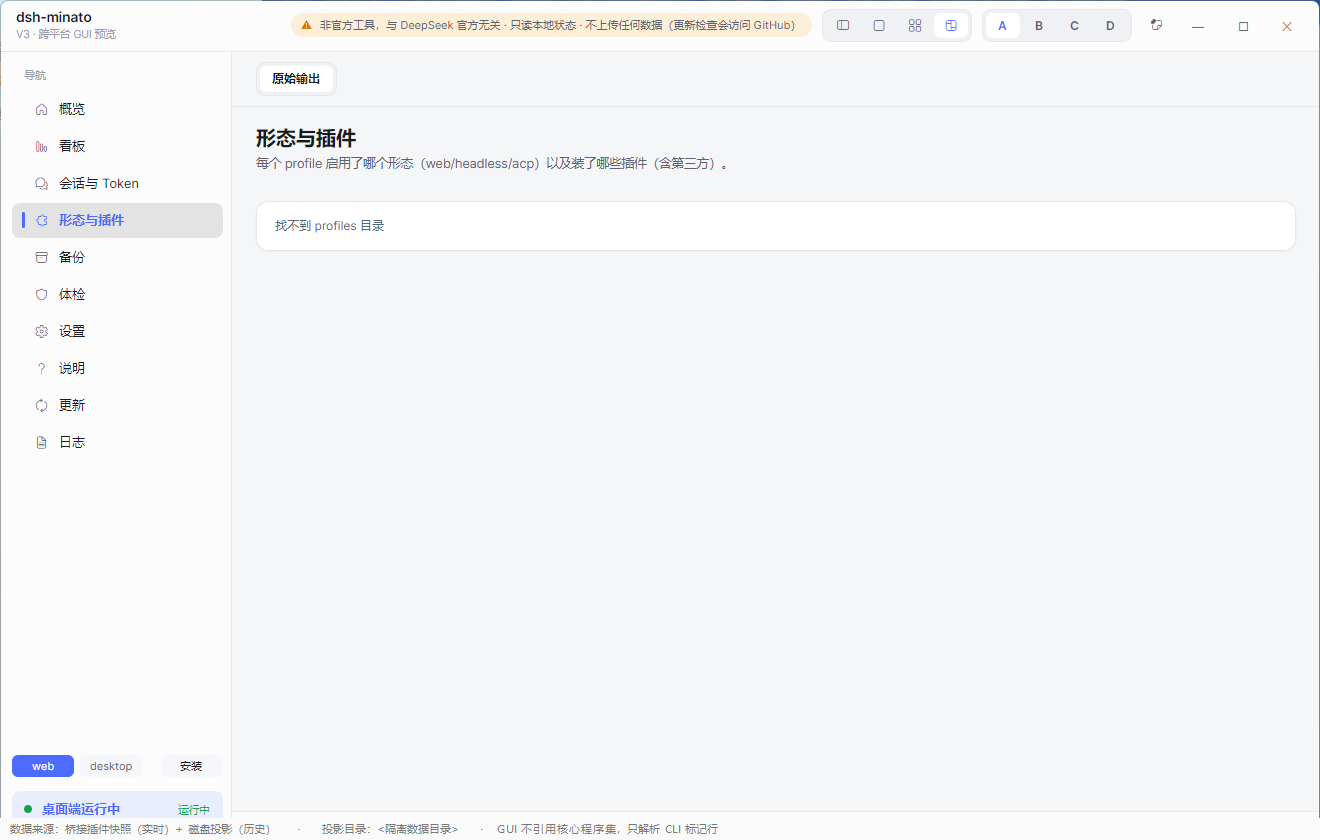The width and height of the screenshot is (1320, 840).
Task: Select the 形态与插件 puzzle icon
Action: click(41, 220)
